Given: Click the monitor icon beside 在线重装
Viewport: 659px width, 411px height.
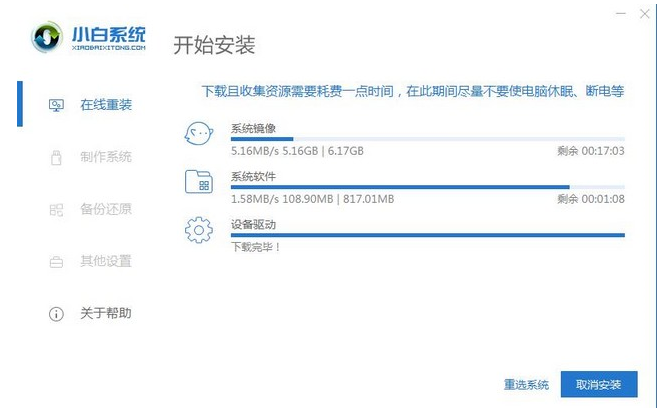Looking at the screenshot, I should 56,105.
